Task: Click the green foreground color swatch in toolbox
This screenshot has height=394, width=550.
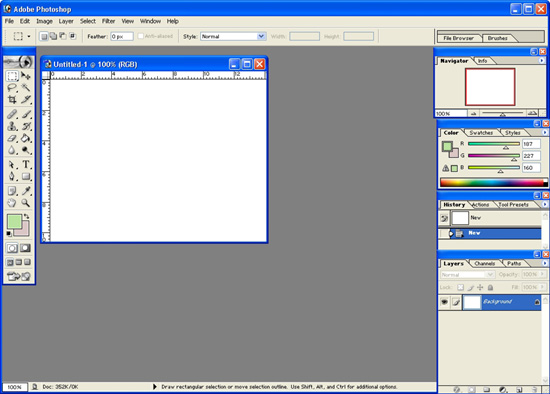Action: [14, 222]
